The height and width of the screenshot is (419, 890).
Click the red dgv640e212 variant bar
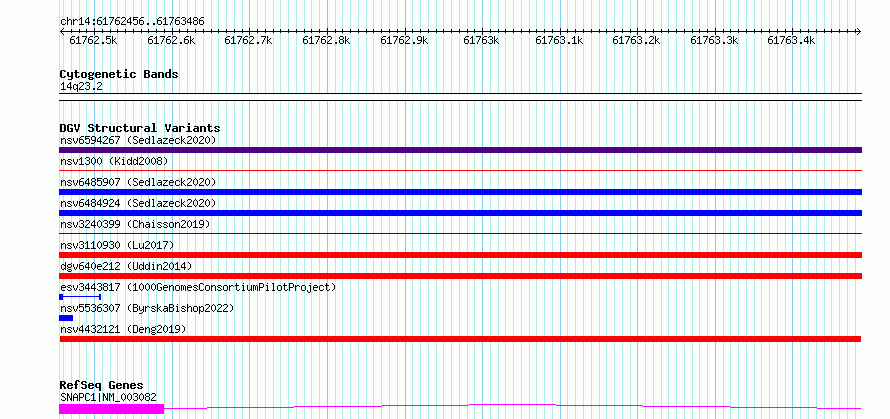pyautogui.click(x=460, y=276)
